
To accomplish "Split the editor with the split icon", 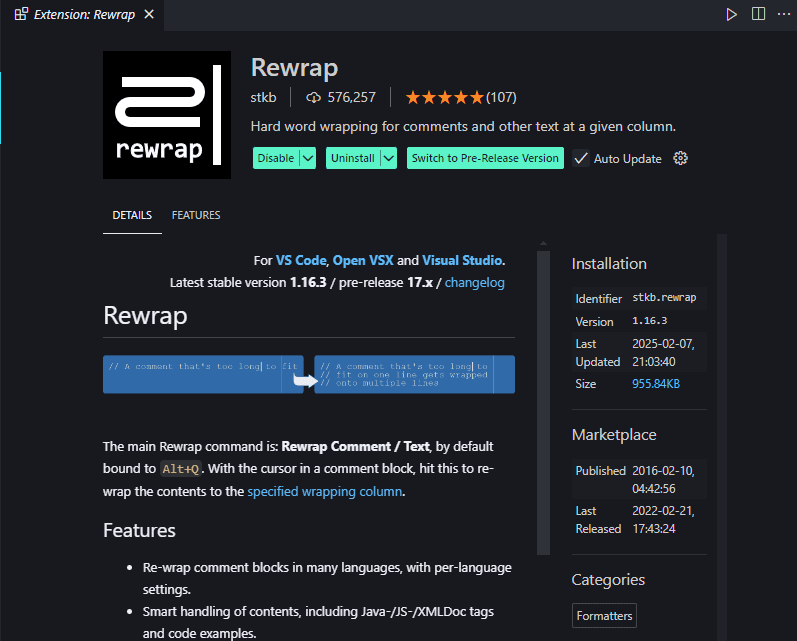I will pyautogui.click(x=758, y=14).
